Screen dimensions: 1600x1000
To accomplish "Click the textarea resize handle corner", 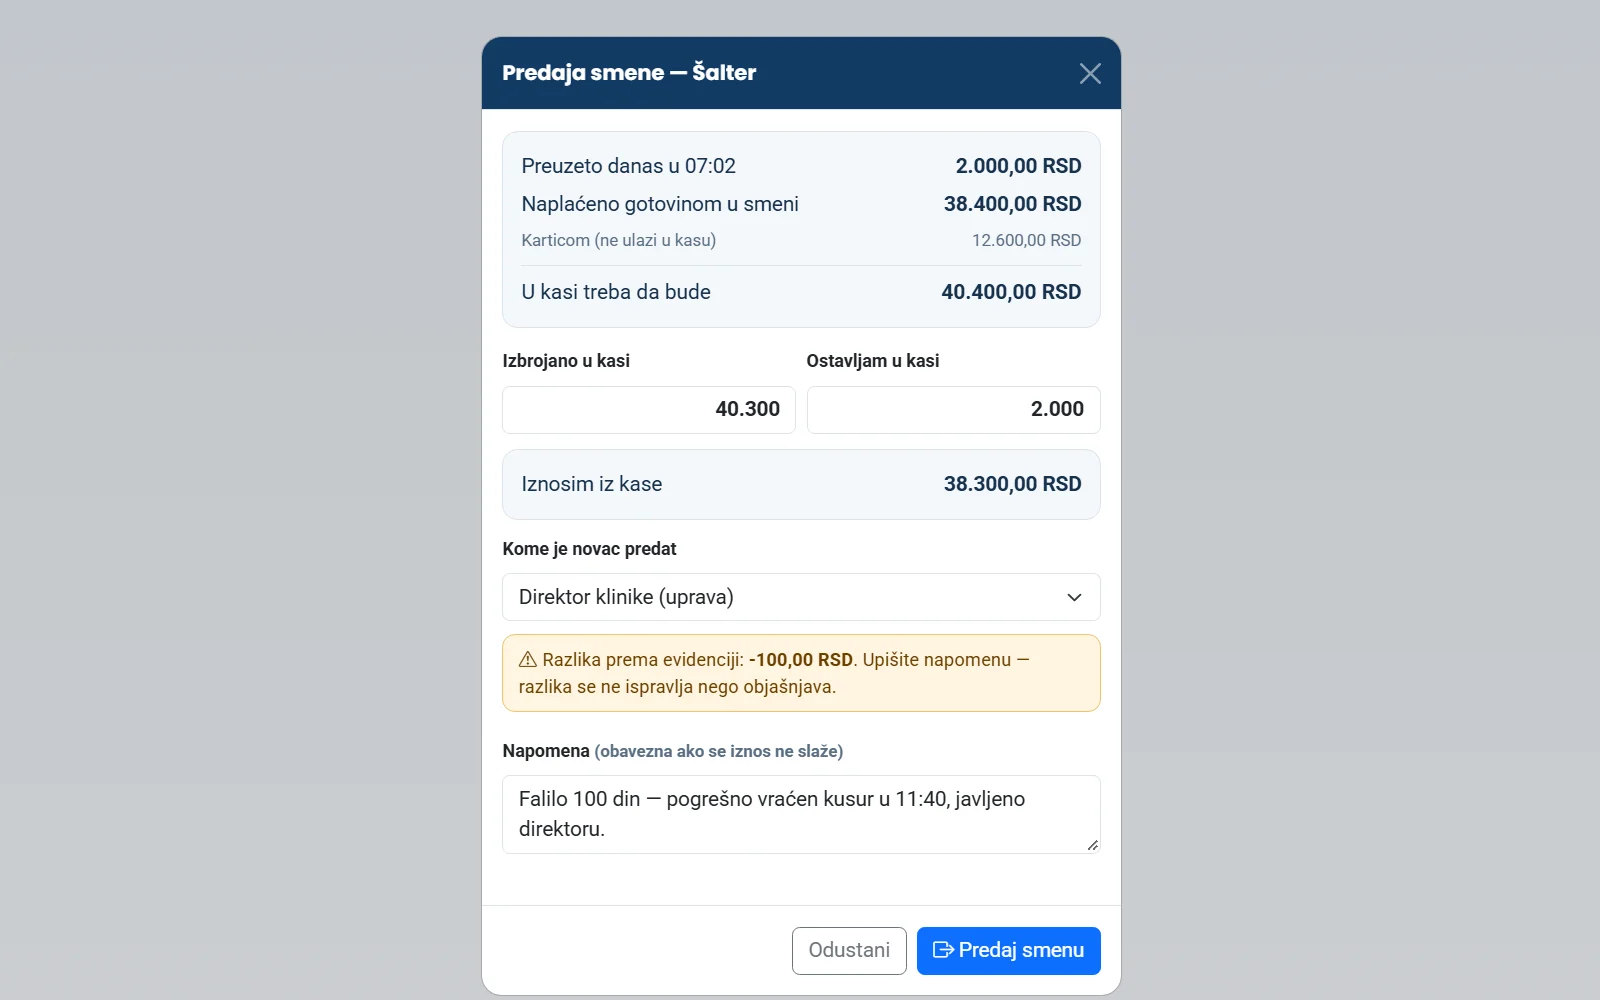I will (x=1092, y=845).
